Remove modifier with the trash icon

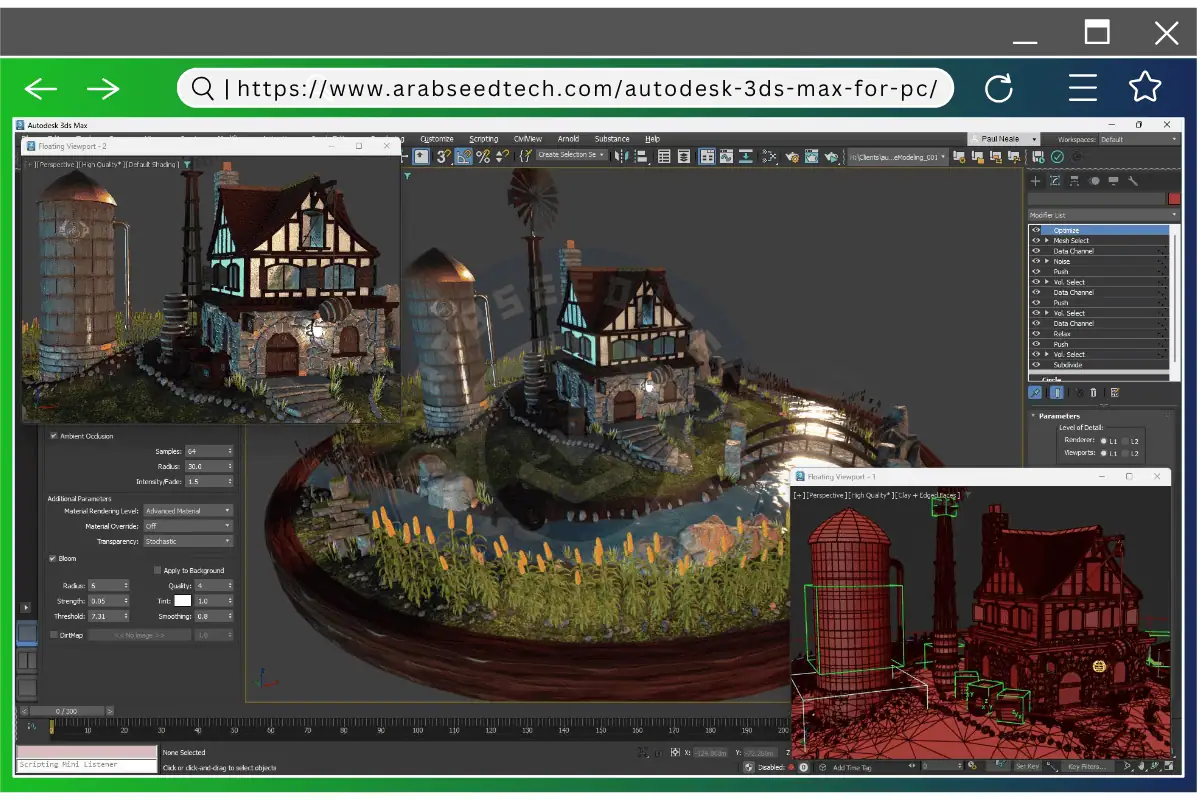pyautogui.click(x=1093, y=393)
